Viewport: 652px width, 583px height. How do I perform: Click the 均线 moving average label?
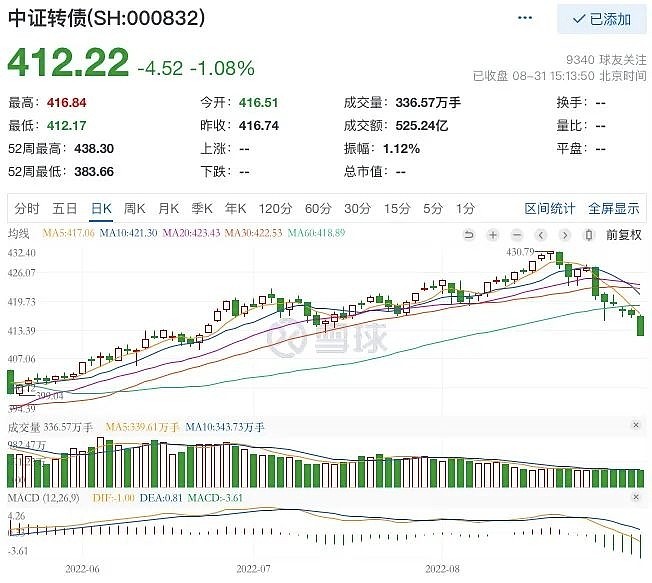click(x=19, y=233)
